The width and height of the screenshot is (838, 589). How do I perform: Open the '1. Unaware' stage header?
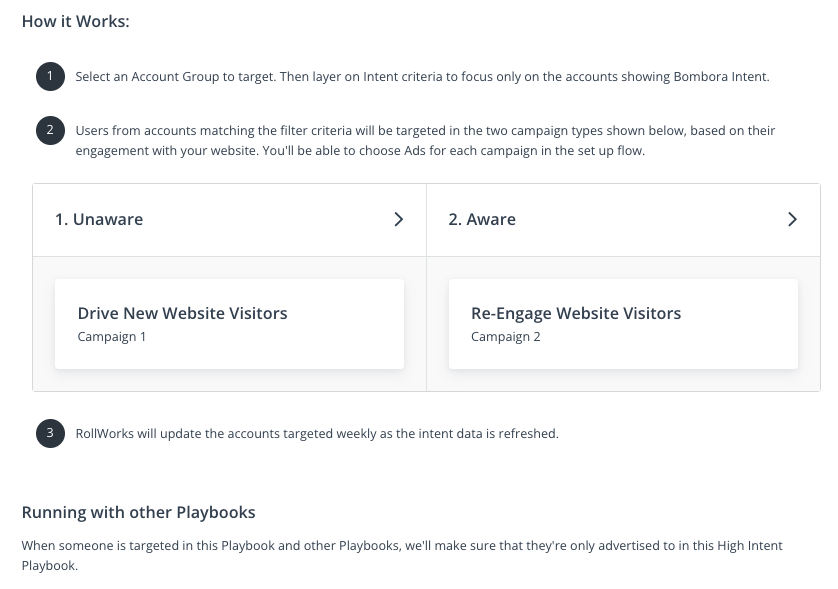[x=99, y=219]
